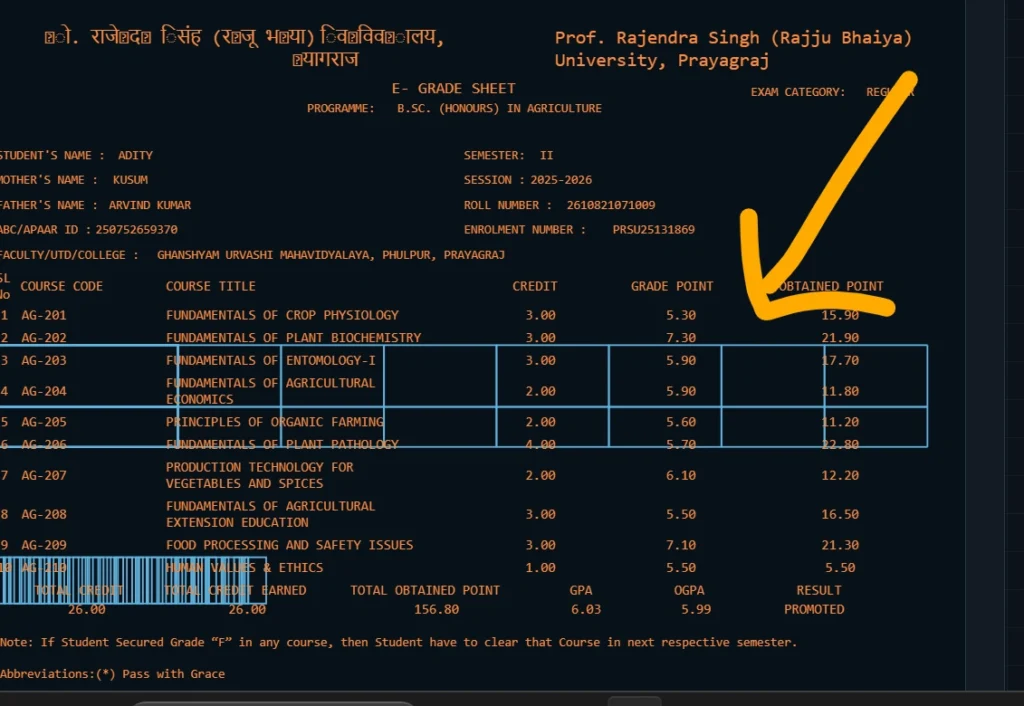Click "FOOD PROCESSING AND SAFETY ISSUES" course title
The height and width of the screenshot is (706, 1024).
(x=289, y=545)
